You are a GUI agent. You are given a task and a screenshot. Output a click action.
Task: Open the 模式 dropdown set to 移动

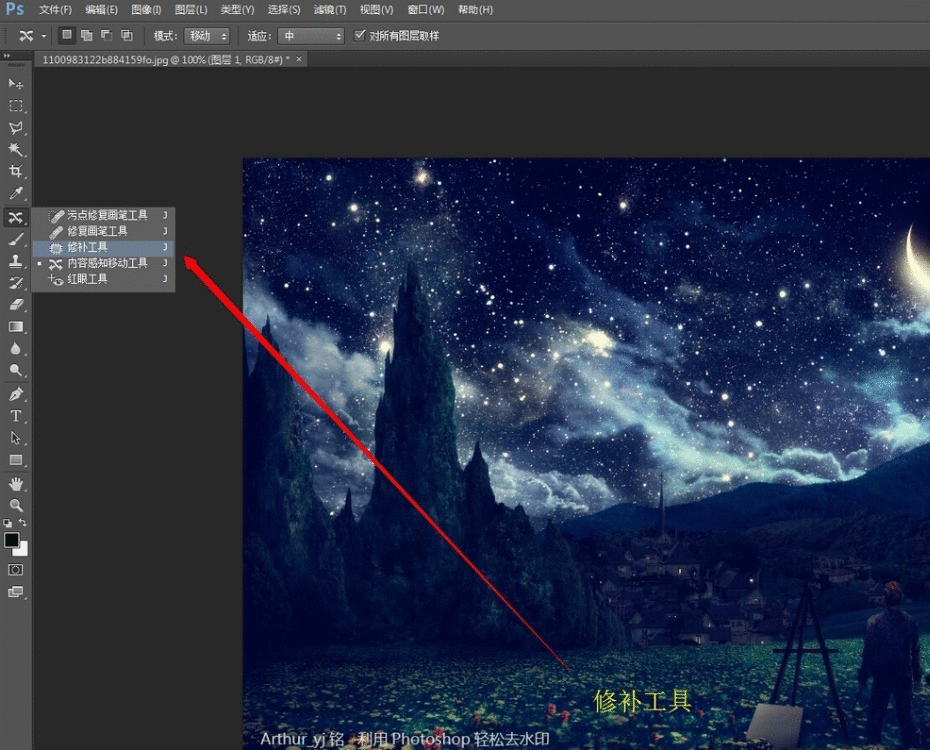tap(207, 36)
